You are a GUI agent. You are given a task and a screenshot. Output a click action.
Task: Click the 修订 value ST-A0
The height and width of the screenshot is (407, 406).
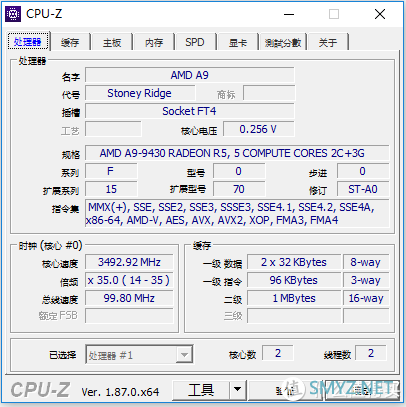pos(363,189)
